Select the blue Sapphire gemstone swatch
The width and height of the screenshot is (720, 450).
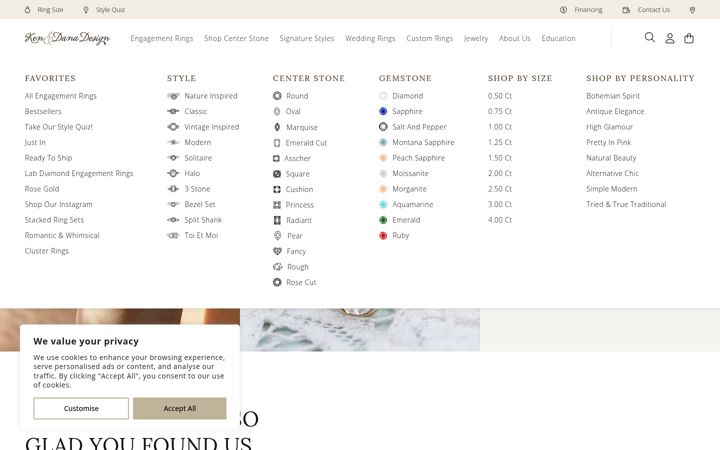click(383, 111)
